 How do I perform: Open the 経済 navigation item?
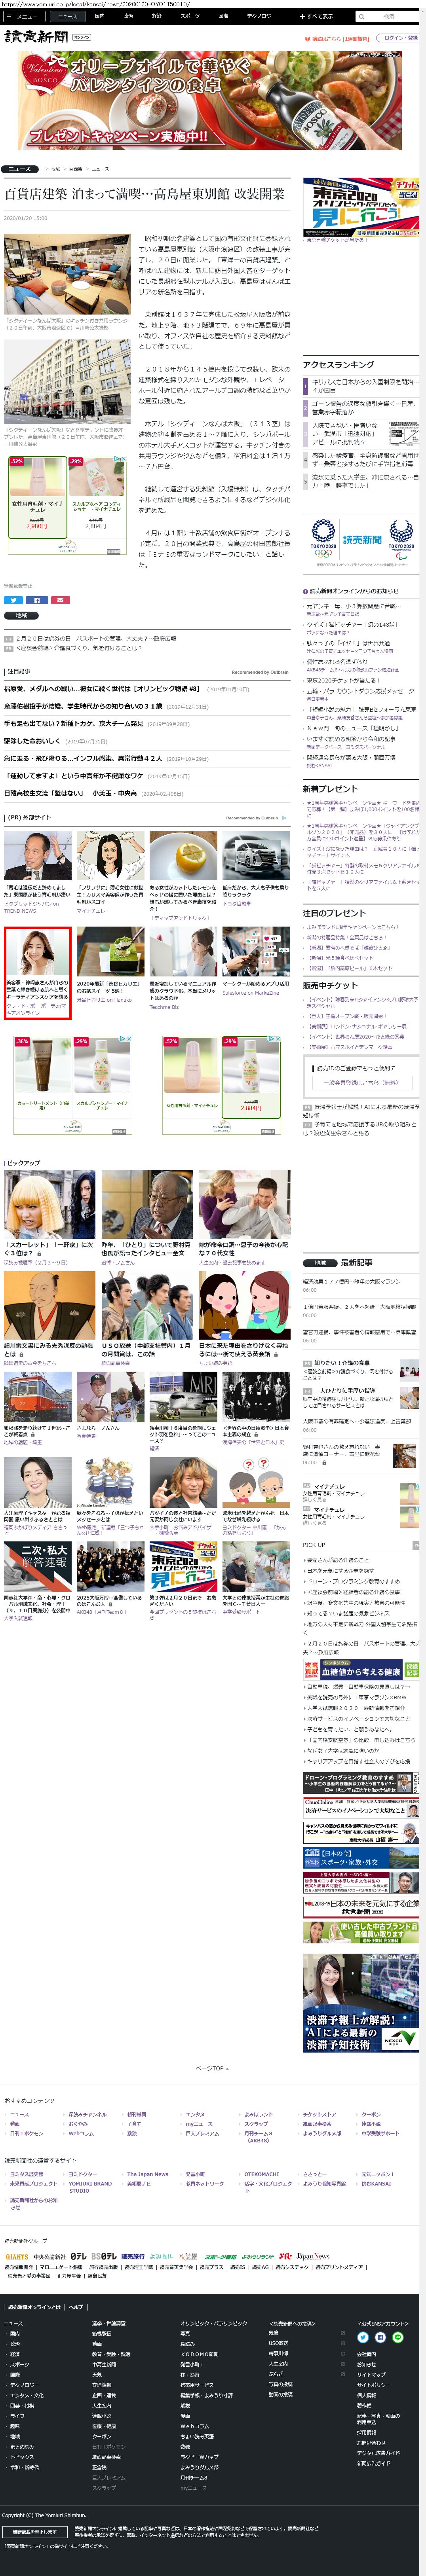click(x=157, y=16)
